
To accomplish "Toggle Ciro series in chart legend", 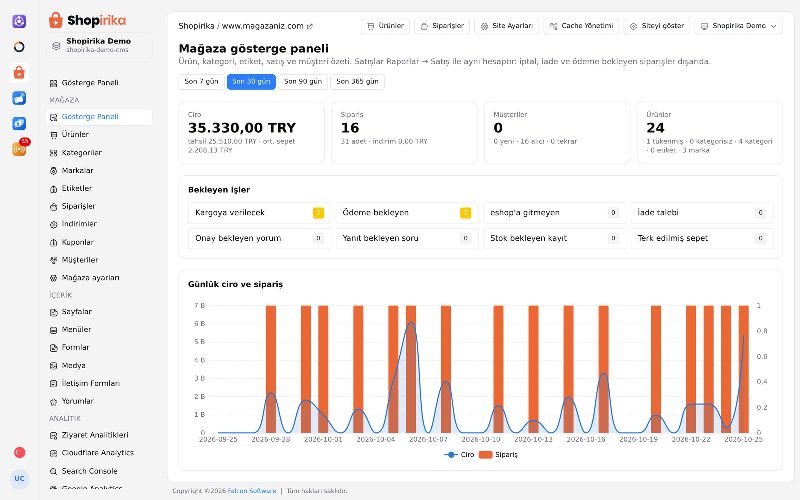I will 459,455.
